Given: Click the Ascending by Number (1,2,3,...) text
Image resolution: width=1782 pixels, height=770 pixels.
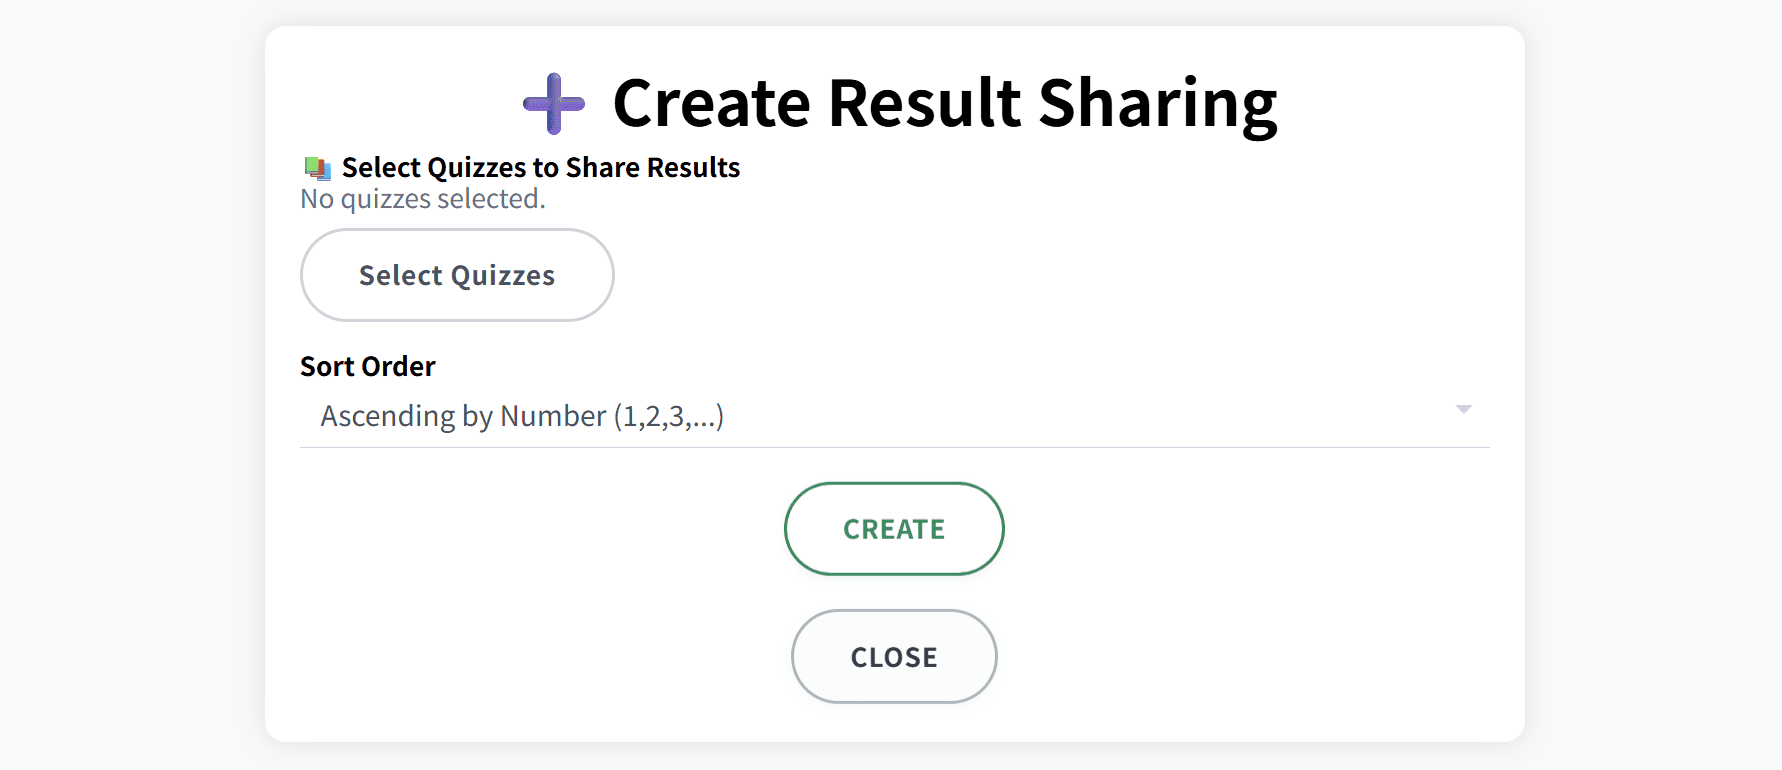Looking at the screenshot, I should point(521,415).
